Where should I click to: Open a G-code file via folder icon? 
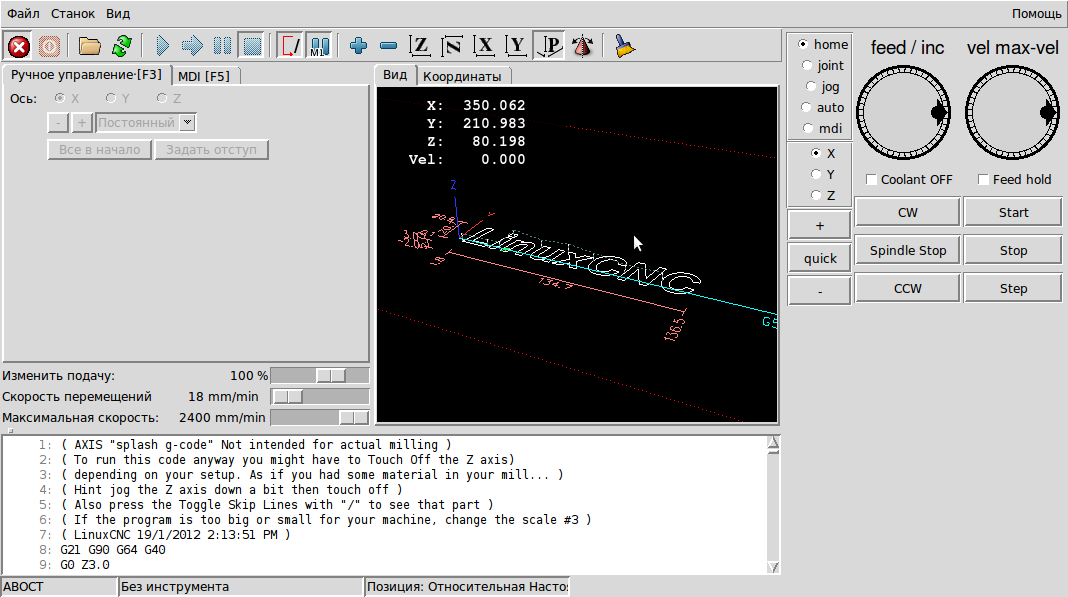(x=89, y=46)
